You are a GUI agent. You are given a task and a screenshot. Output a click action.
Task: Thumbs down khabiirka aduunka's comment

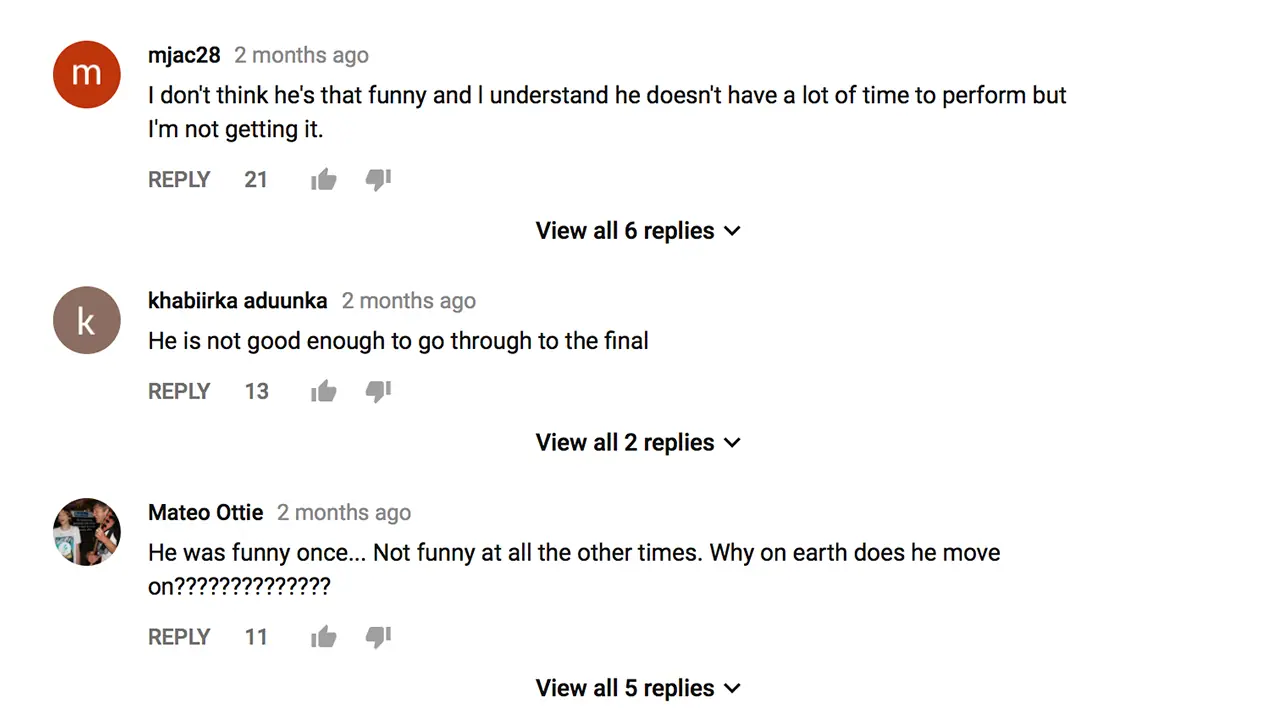[x=378, y=392]
